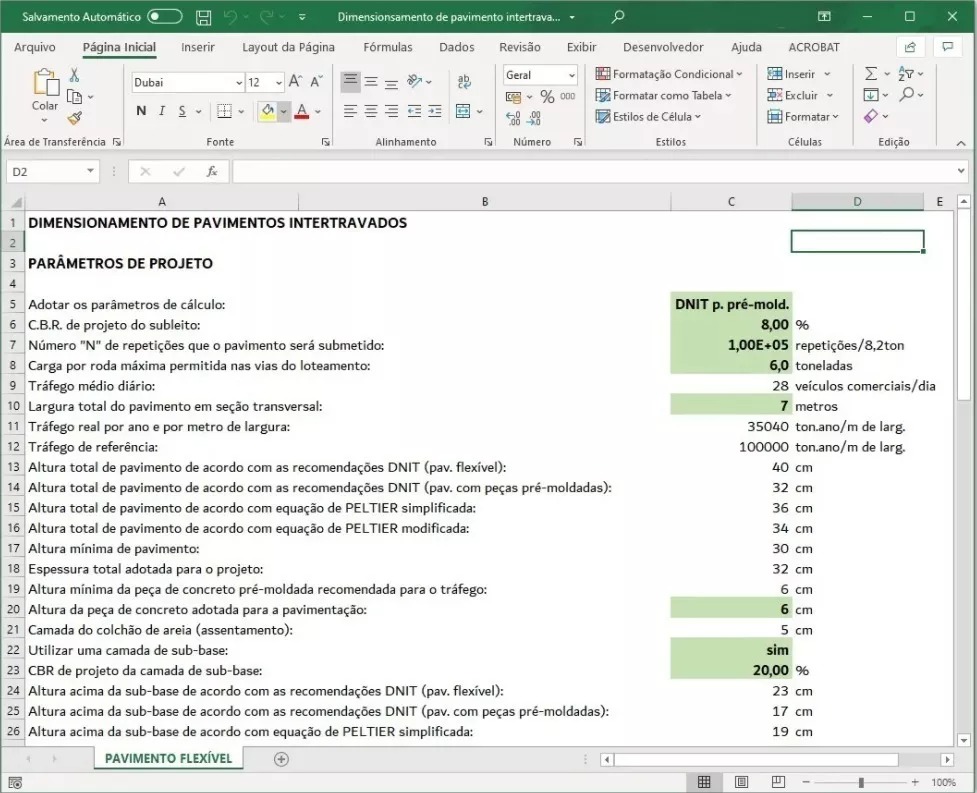Click the AutoSum sigma icon

tap(871, 72)
